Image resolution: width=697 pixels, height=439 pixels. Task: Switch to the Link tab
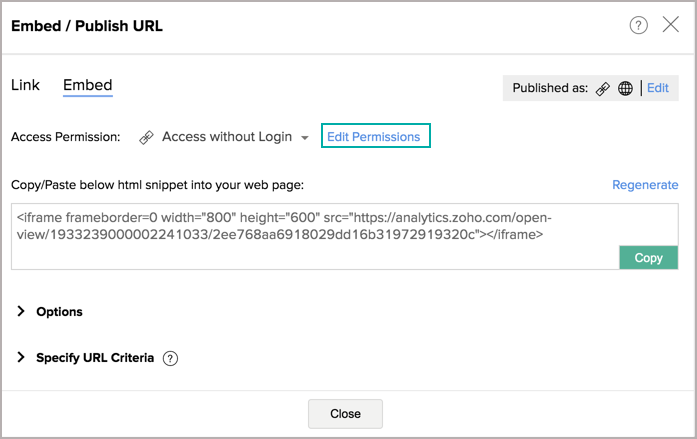coord(25,85)
